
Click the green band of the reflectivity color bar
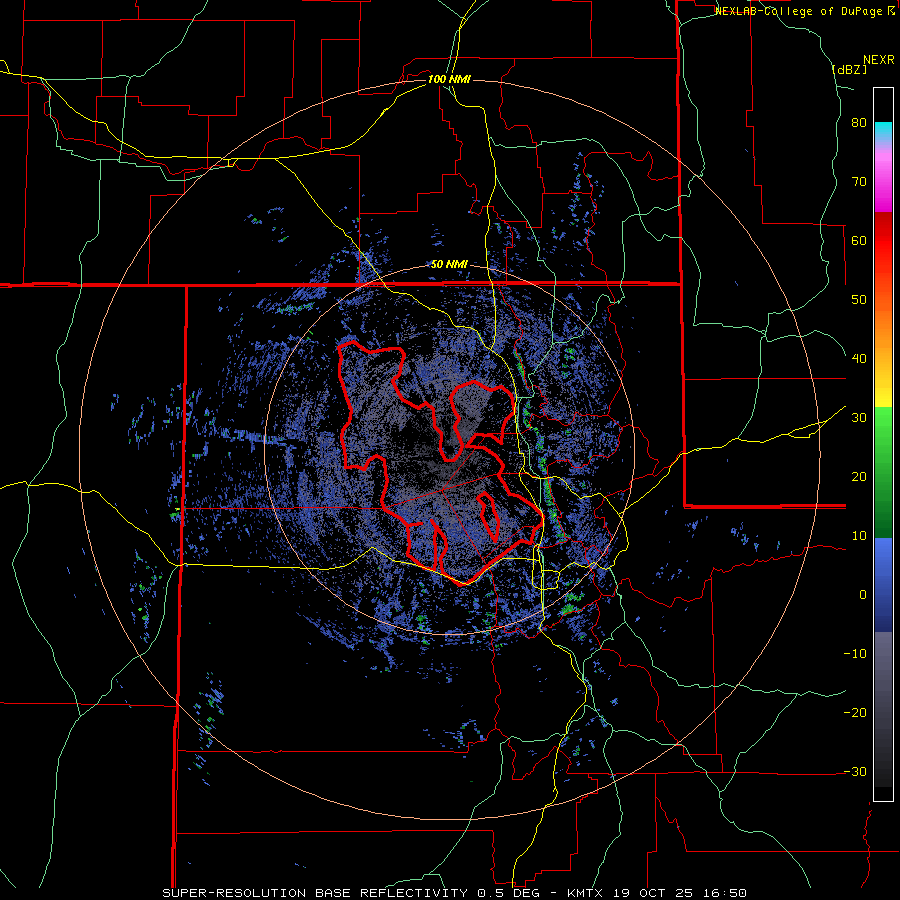pos(883,472)
